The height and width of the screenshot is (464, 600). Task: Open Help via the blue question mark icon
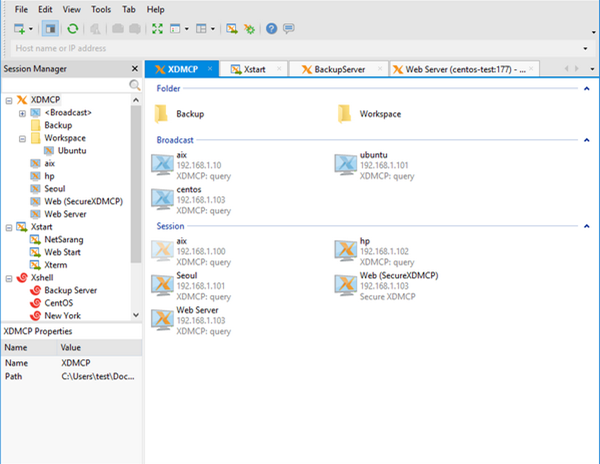(x=271, y=28)
